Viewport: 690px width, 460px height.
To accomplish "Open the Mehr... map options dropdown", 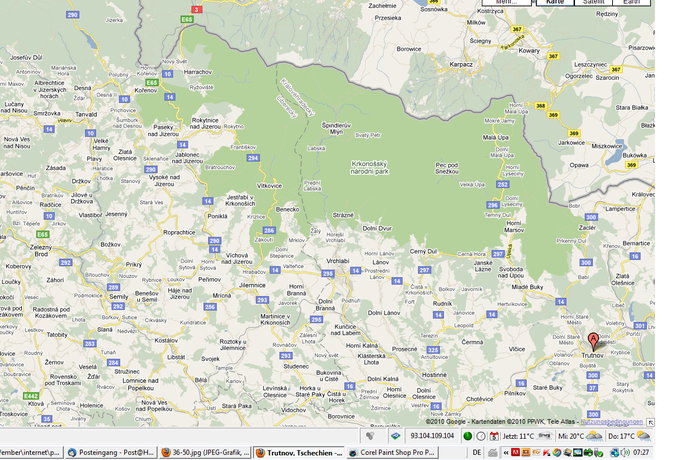I will pyautogui.click(x=507, y=3).
